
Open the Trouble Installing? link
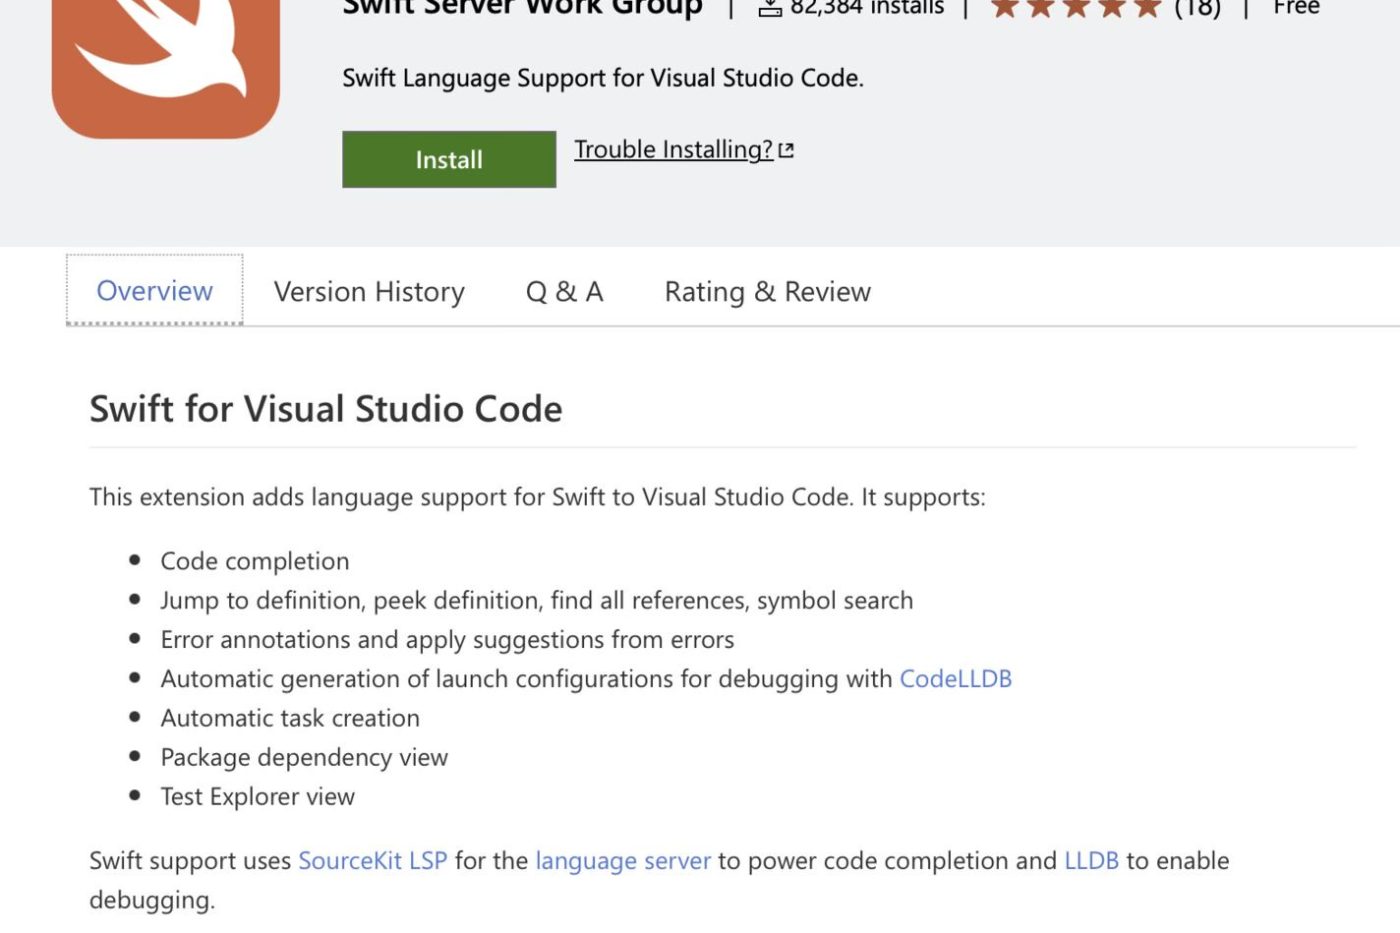click(672, 149)
